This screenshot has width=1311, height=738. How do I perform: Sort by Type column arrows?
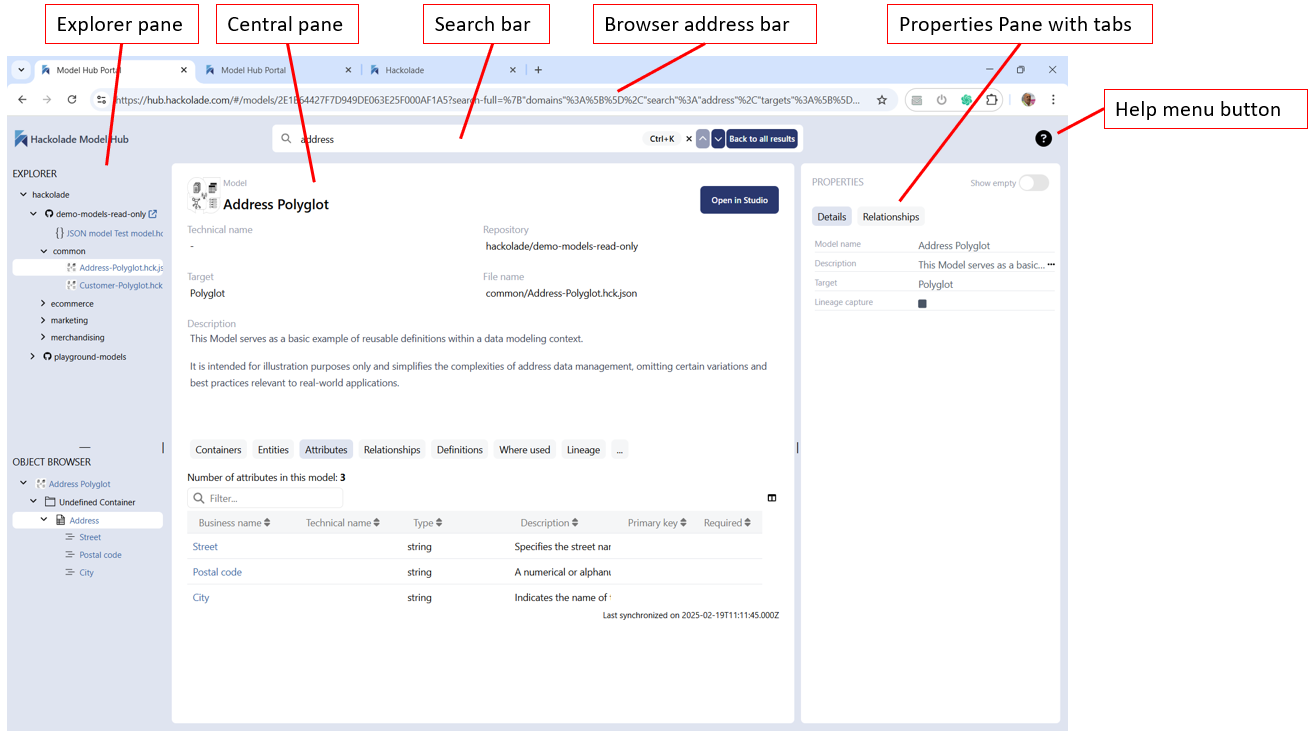point(439,523)
